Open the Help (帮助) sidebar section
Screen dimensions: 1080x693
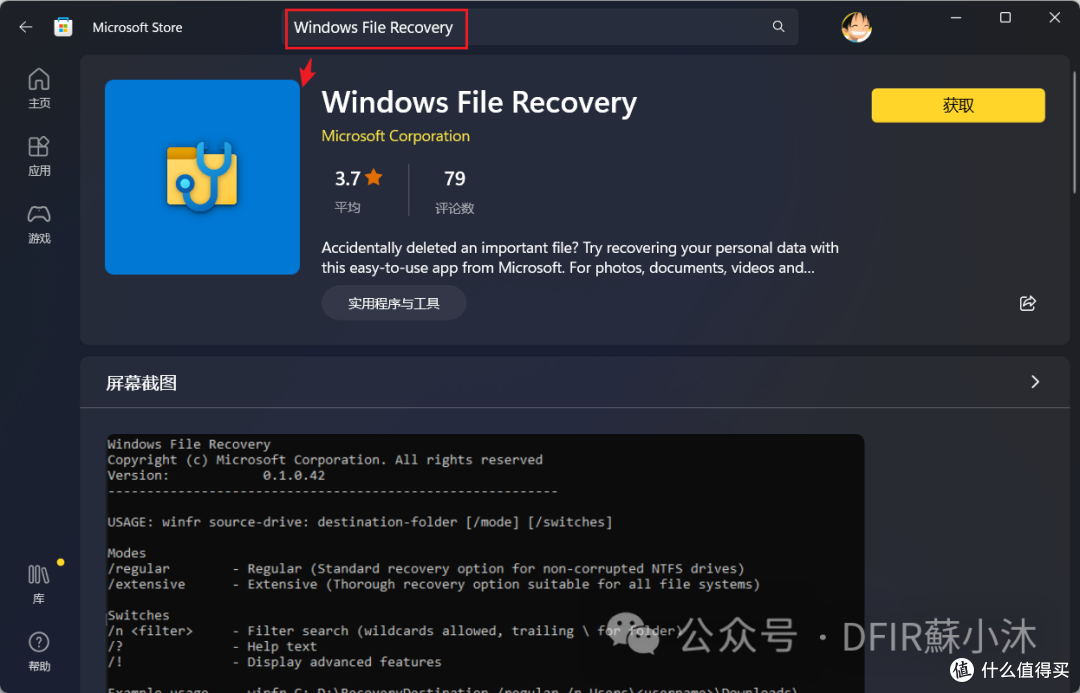[39, 652]
